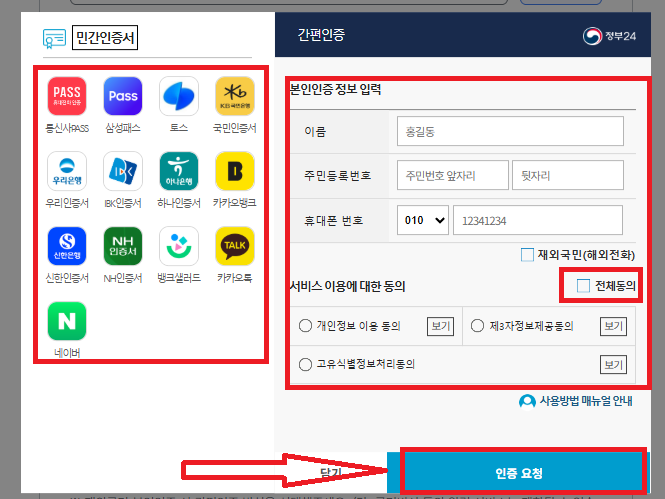Choose the 삼성패스 authentication icon
Screen dimensions: 665x499
pyautogui.click(x=123, y=96)
